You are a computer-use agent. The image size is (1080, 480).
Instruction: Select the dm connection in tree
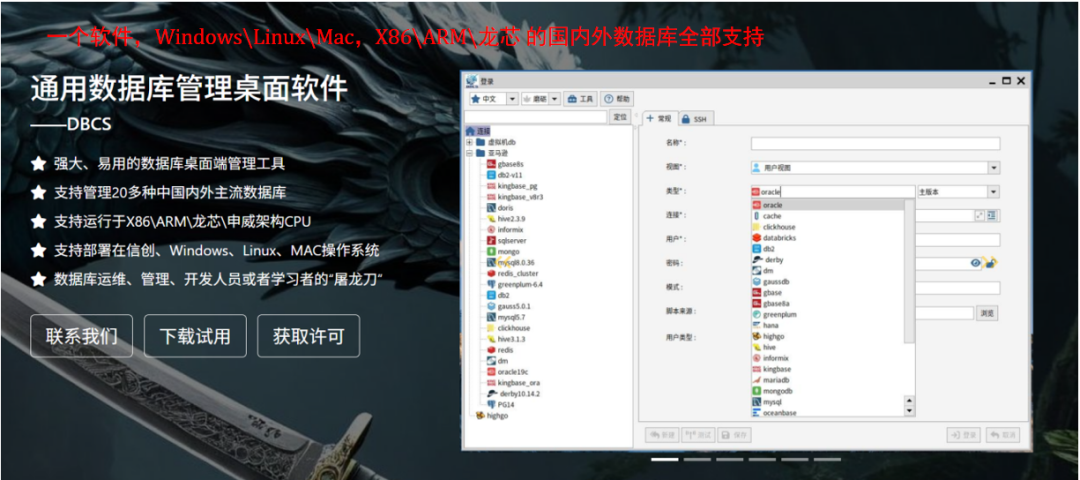(x=497, y=361)
